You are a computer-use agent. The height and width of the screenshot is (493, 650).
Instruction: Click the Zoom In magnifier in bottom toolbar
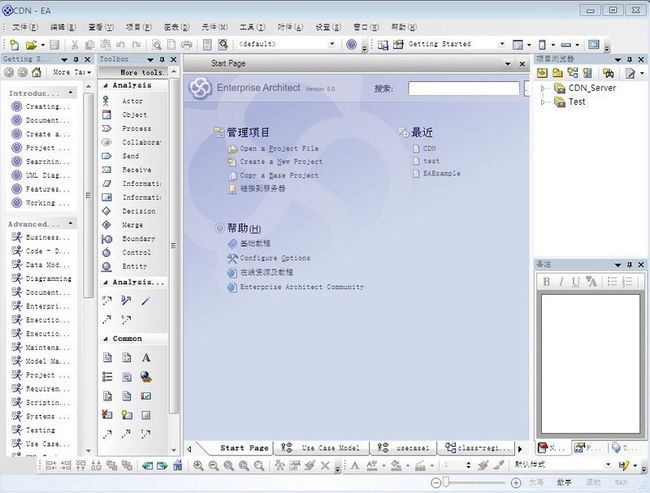[x=198, y=466]
